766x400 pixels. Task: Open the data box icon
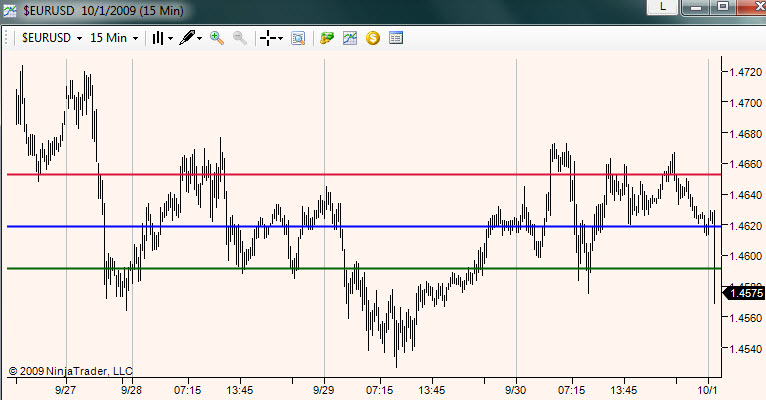click(x=298, y=38)
